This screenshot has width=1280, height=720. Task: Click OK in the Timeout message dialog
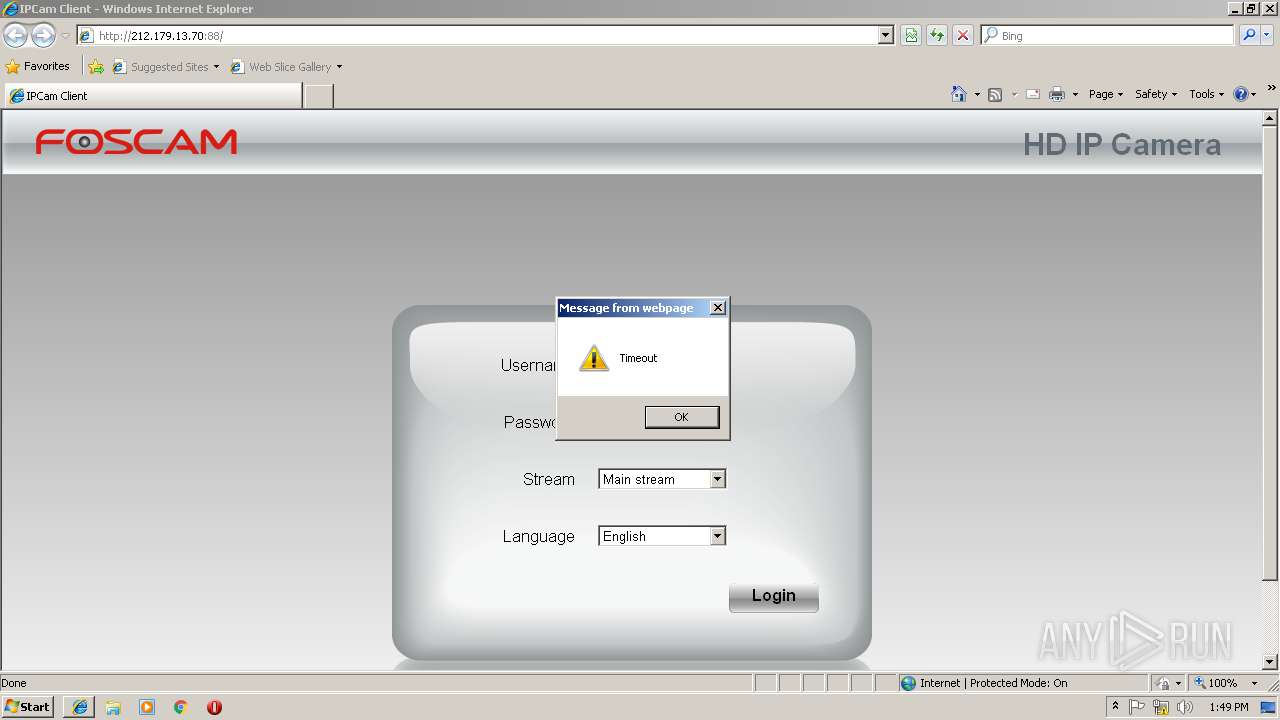[682, 417]
